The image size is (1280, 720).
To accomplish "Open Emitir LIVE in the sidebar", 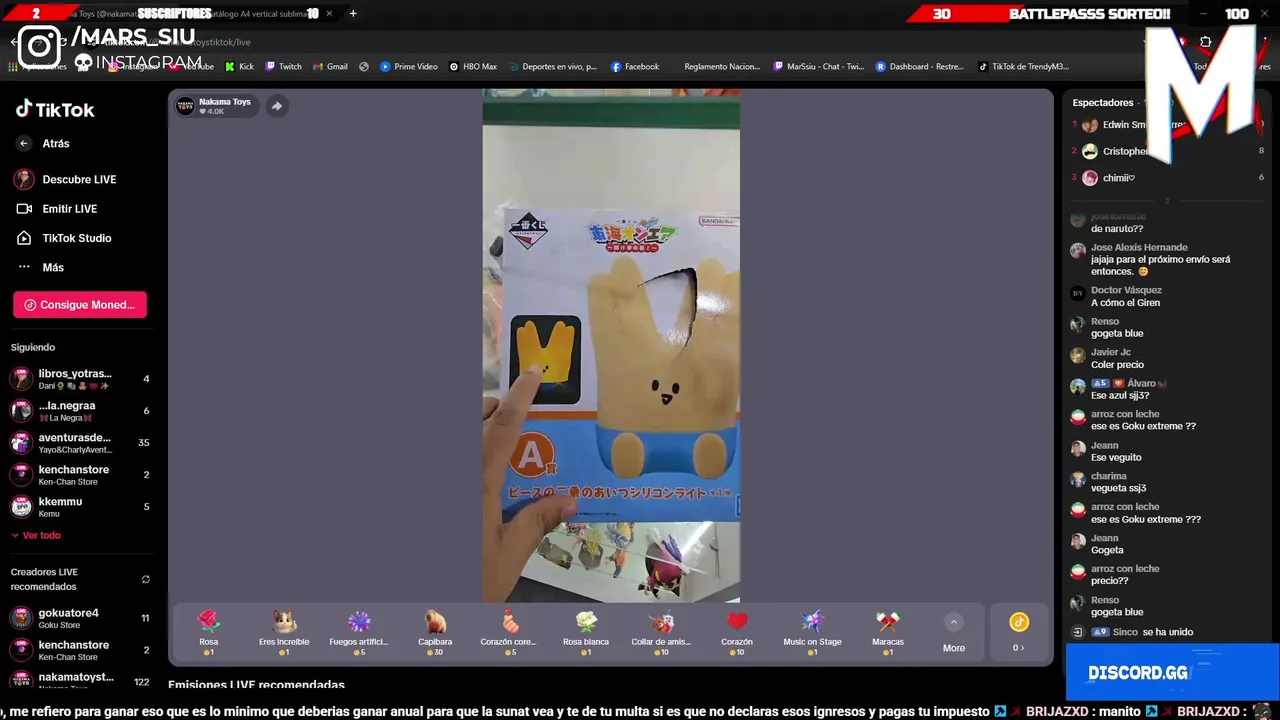I will point(57,208).
